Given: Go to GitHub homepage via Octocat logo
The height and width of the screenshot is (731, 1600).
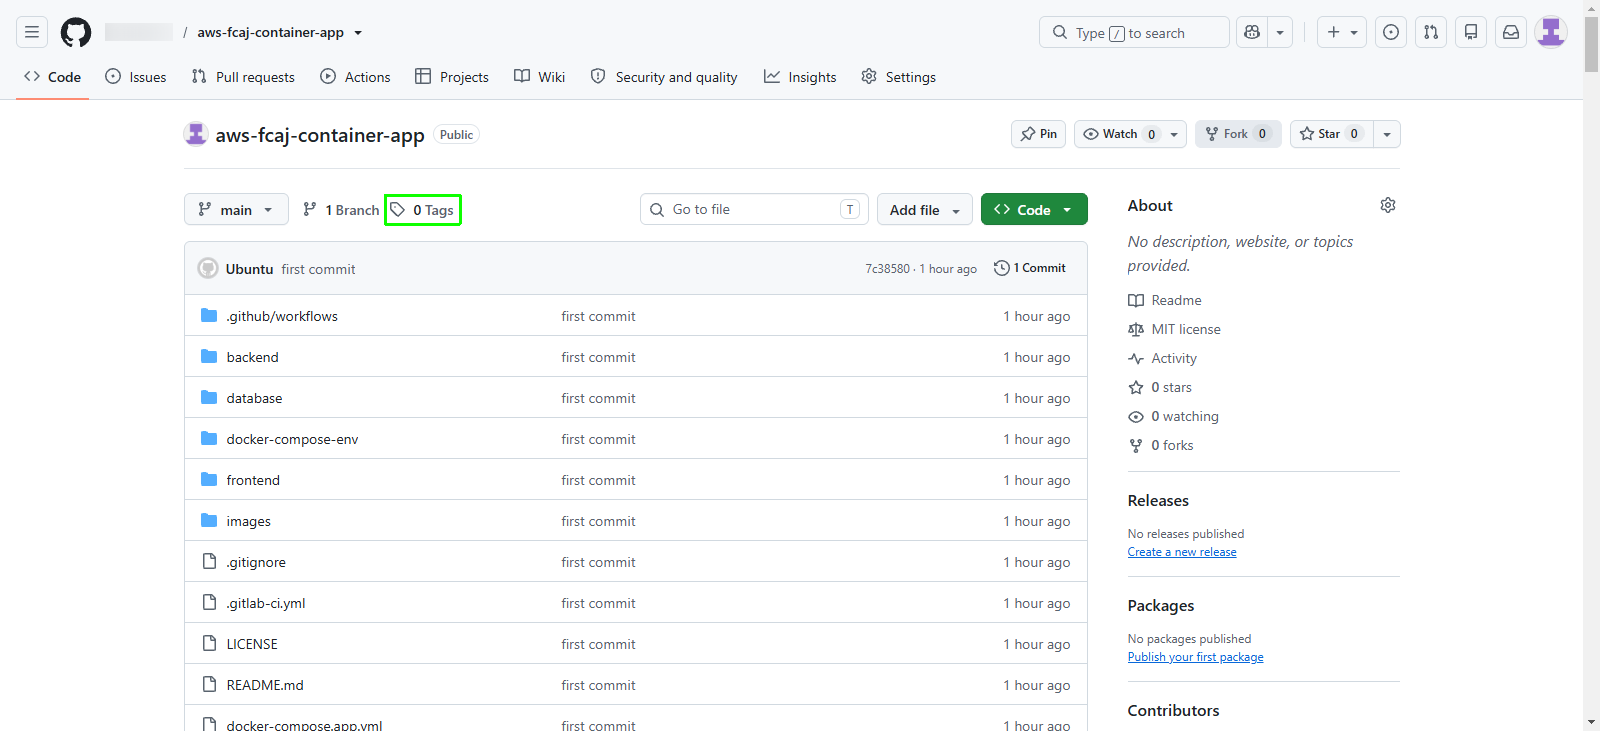Looking at the screenshot, I should click(x=76, y=32).
